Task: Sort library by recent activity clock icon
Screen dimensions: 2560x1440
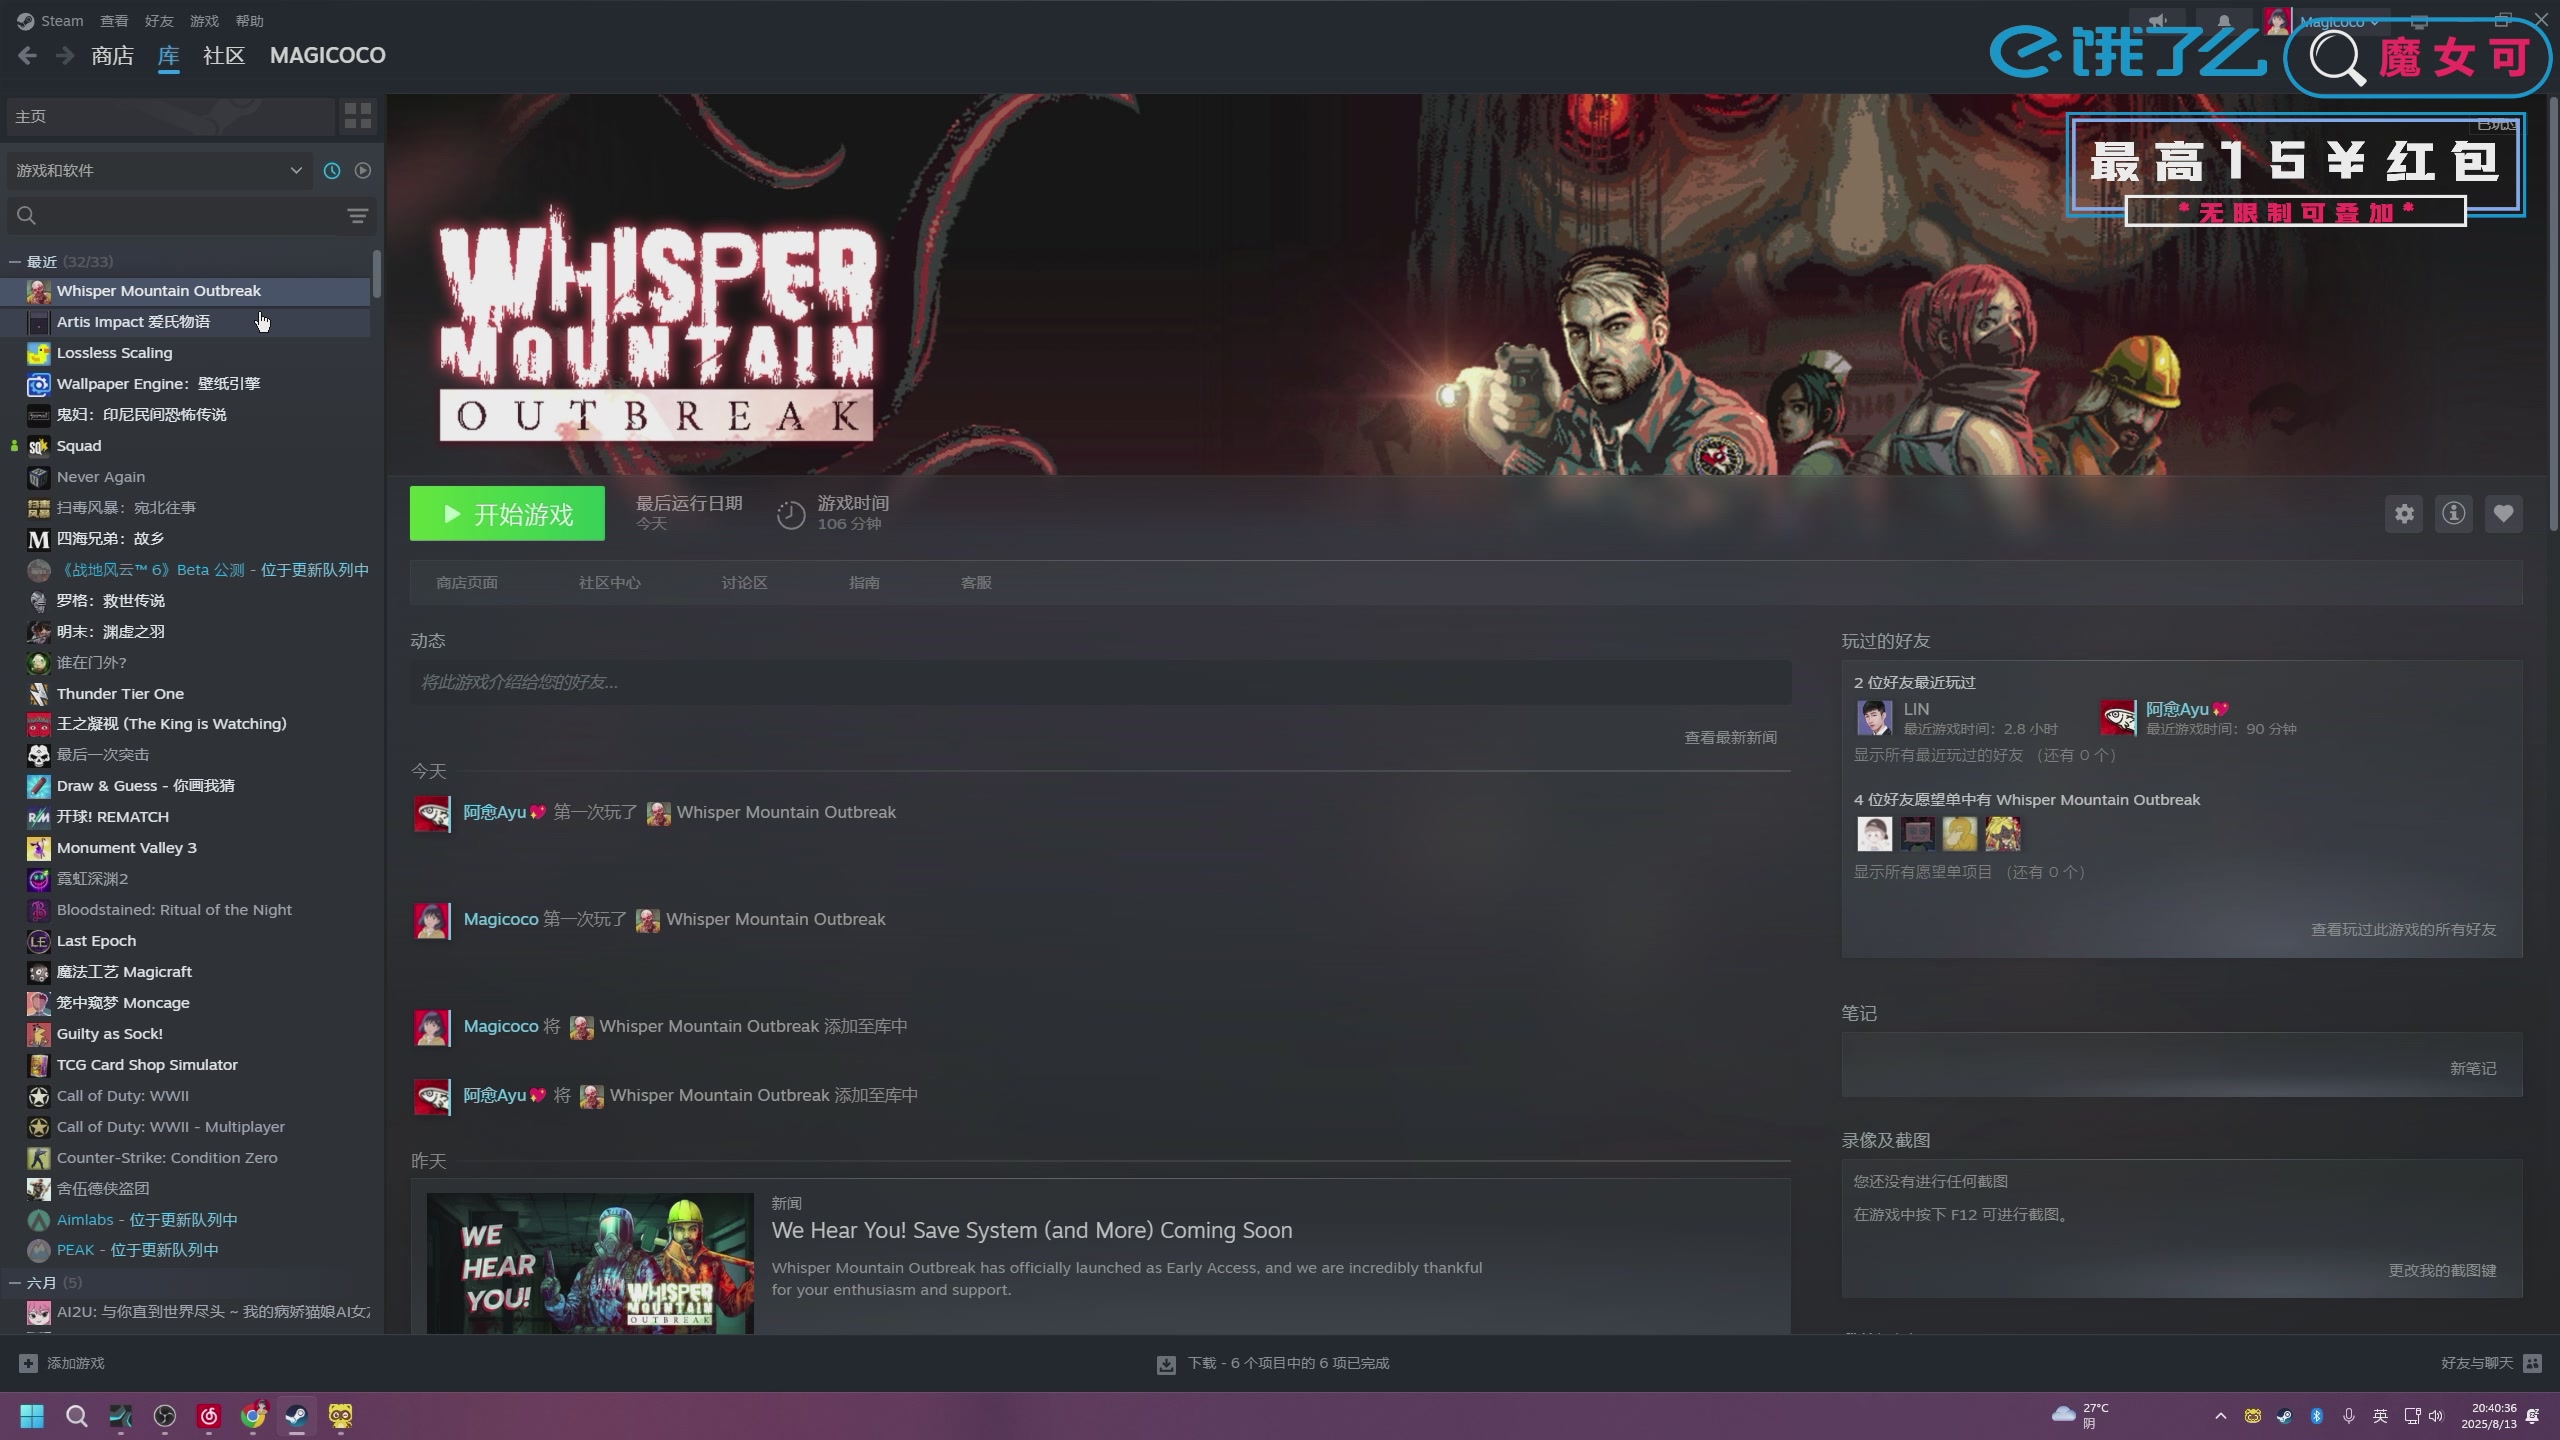Action: (x=332, y=171)
